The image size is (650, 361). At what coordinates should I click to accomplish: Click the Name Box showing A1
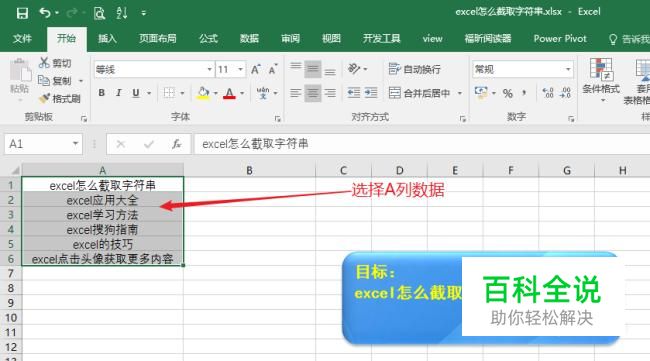point(44,144)
